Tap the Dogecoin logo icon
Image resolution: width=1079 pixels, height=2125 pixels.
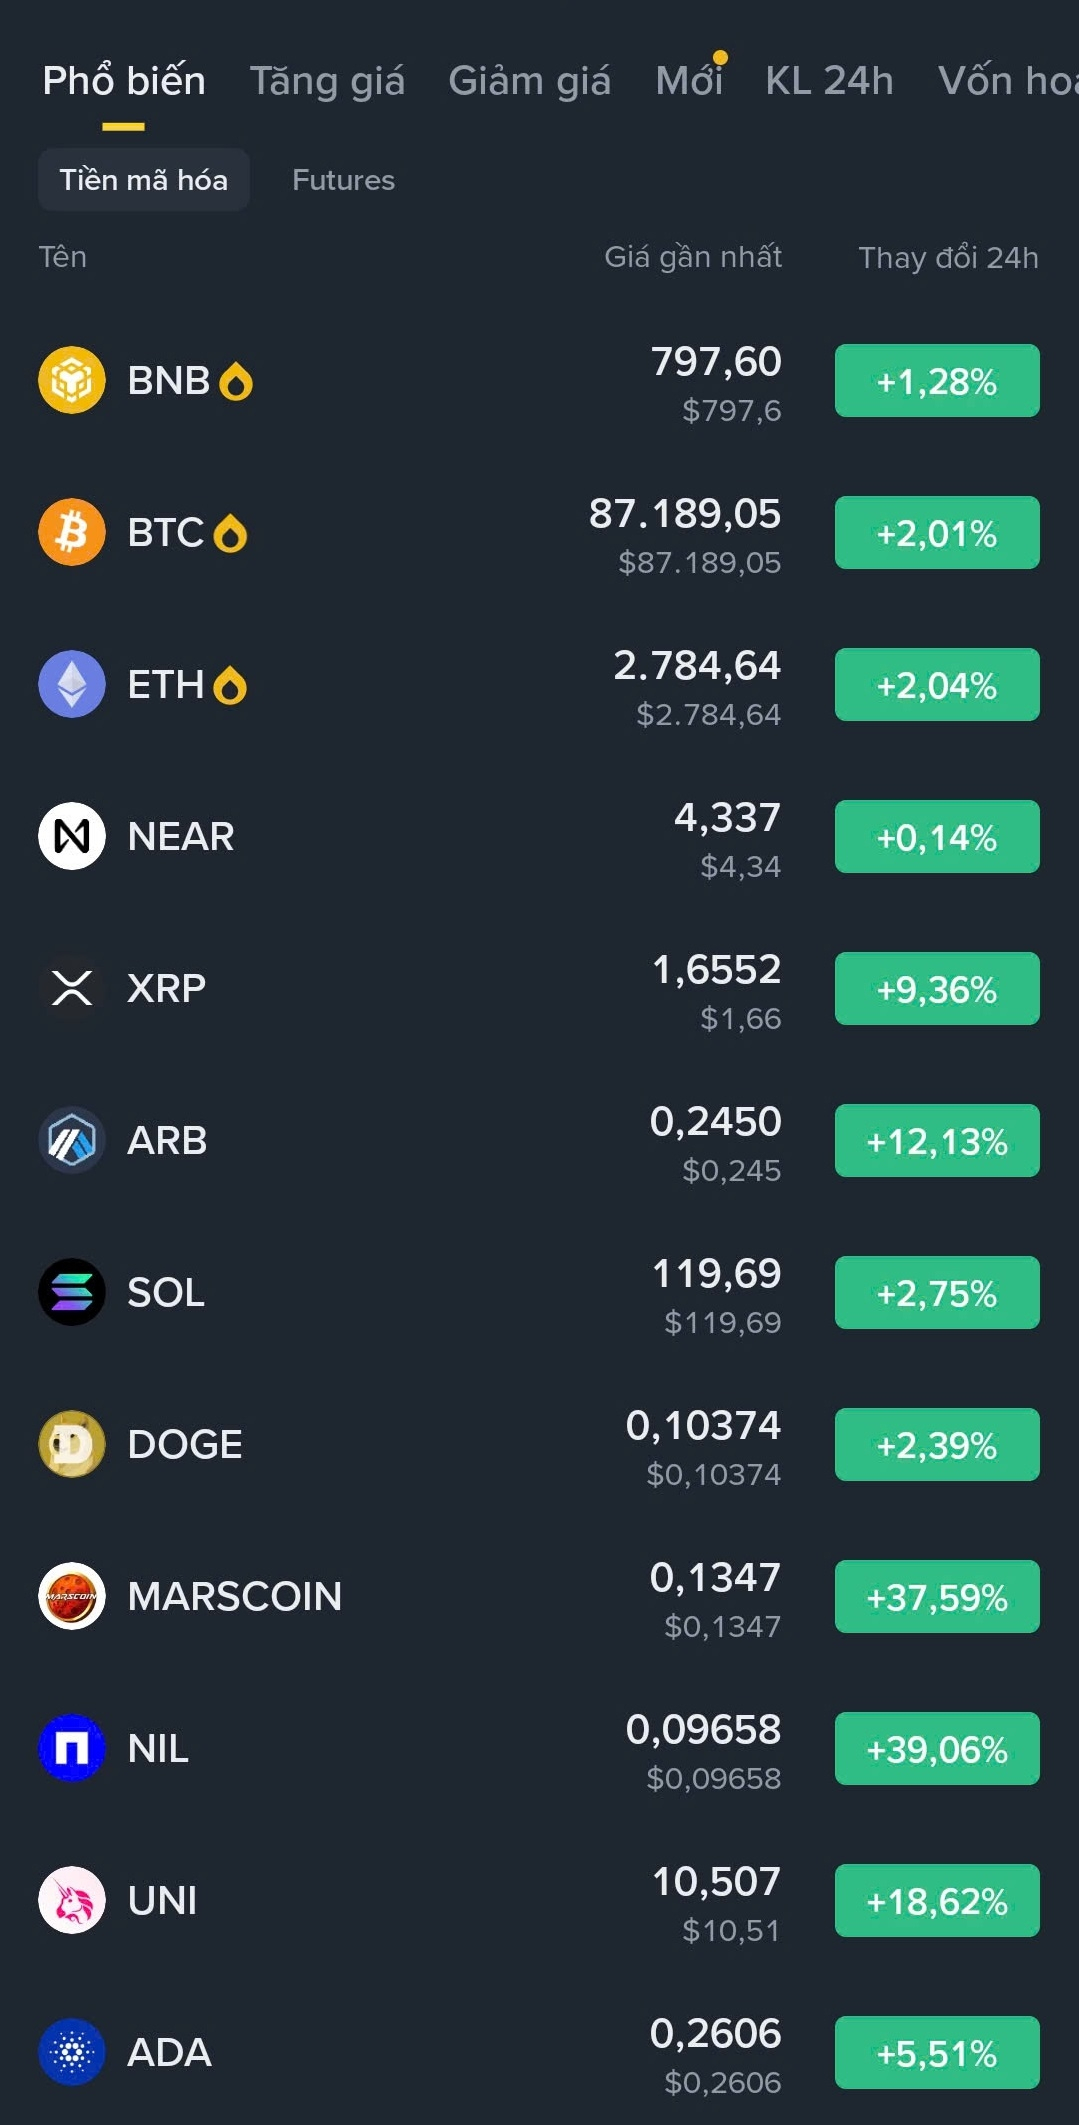tap(72, 1444)
